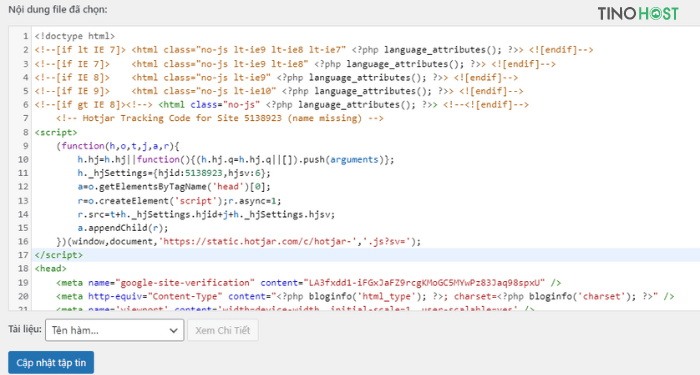Click the 'r.src=t+h._hjSettings.hjid' line
The height and width of the screenshot is (375, 700).
point(206,214)
